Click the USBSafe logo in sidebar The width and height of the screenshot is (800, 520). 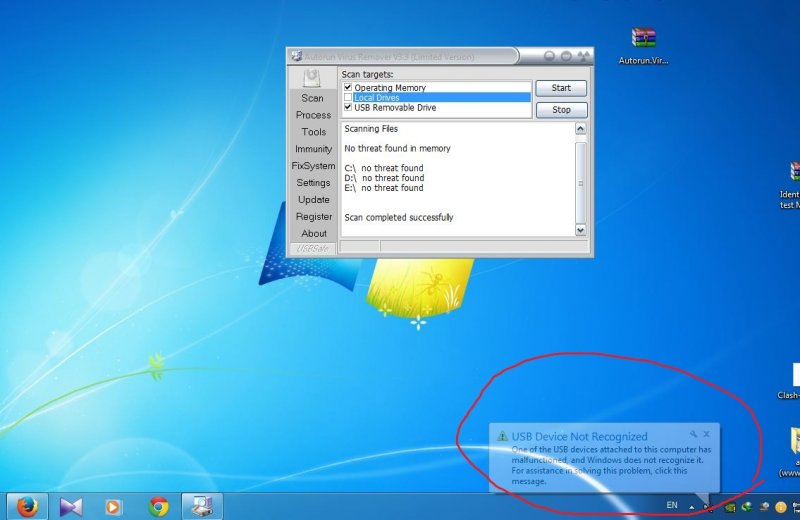click(312, 249)
